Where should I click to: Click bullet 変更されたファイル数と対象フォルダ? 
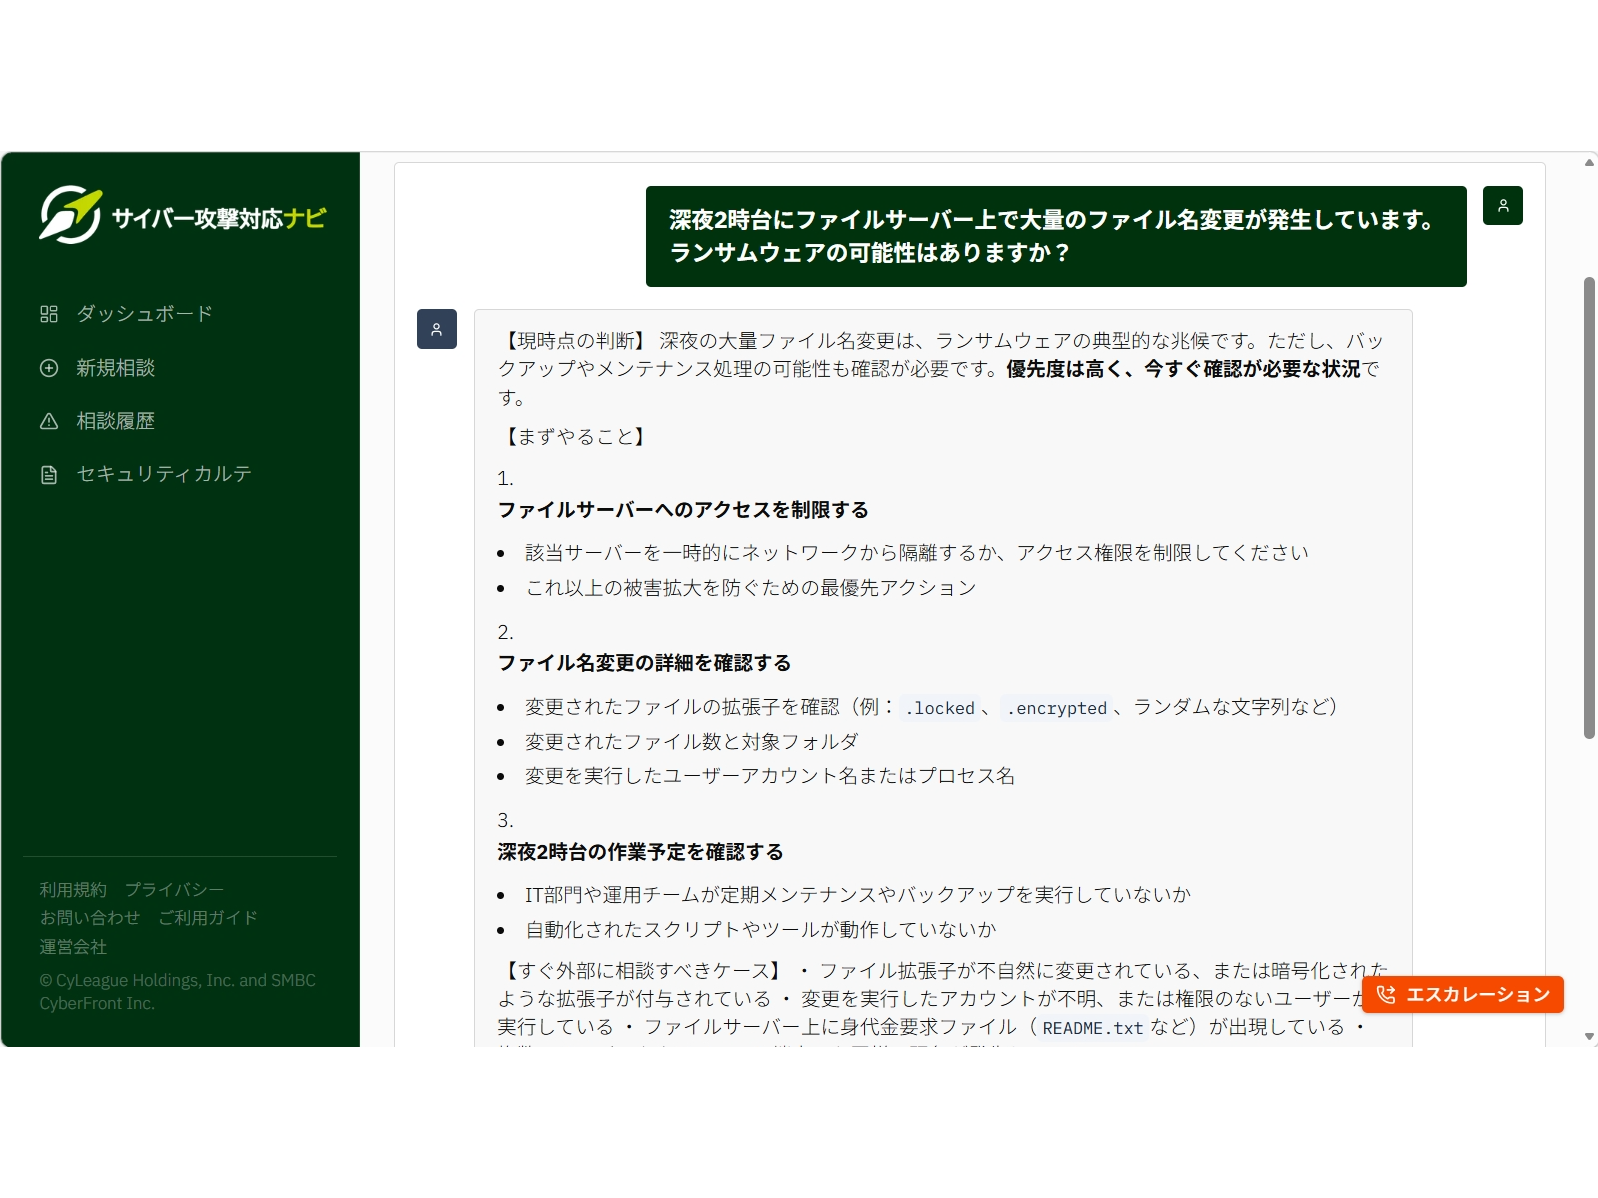click(692, 742)
